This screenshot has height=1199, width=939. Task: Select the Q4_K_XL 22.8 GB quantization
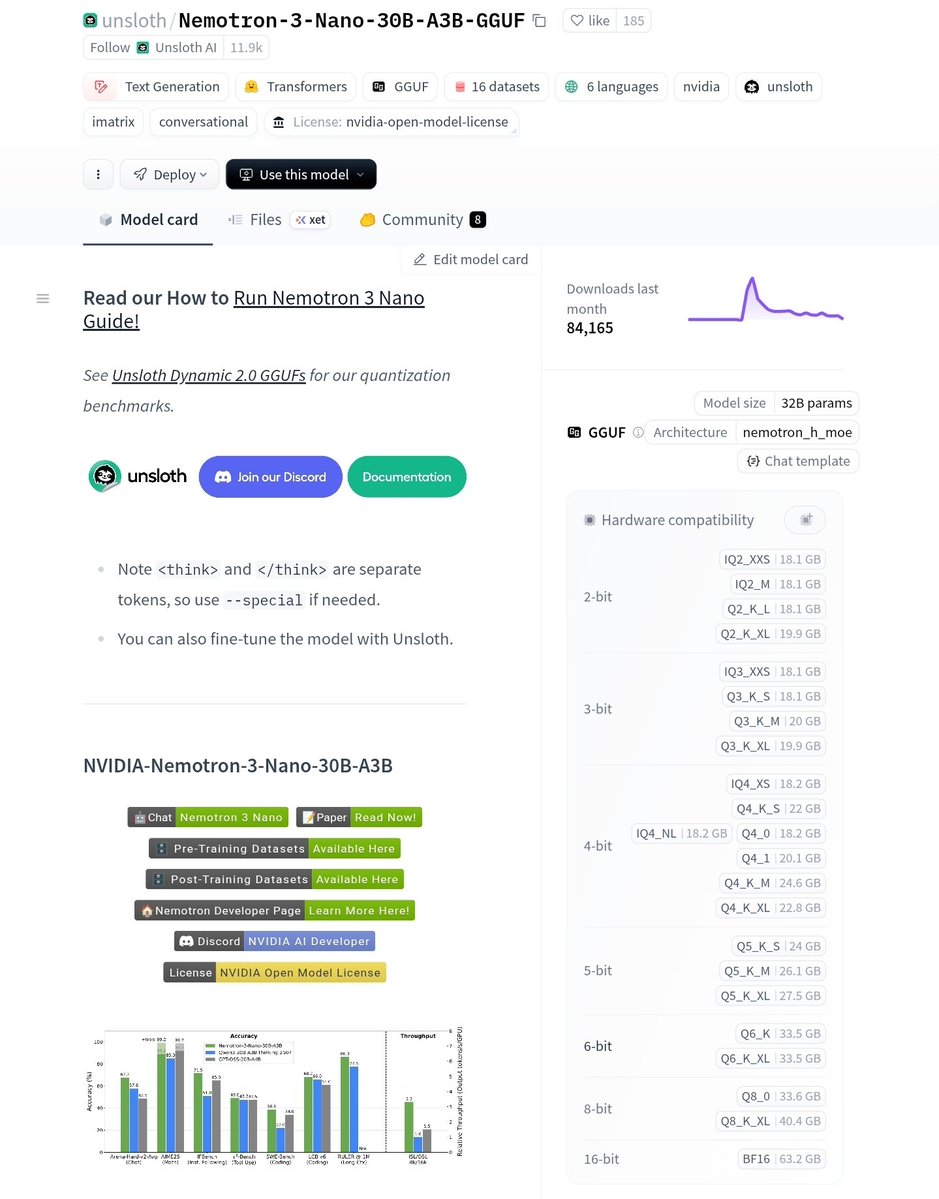point(771,908)
